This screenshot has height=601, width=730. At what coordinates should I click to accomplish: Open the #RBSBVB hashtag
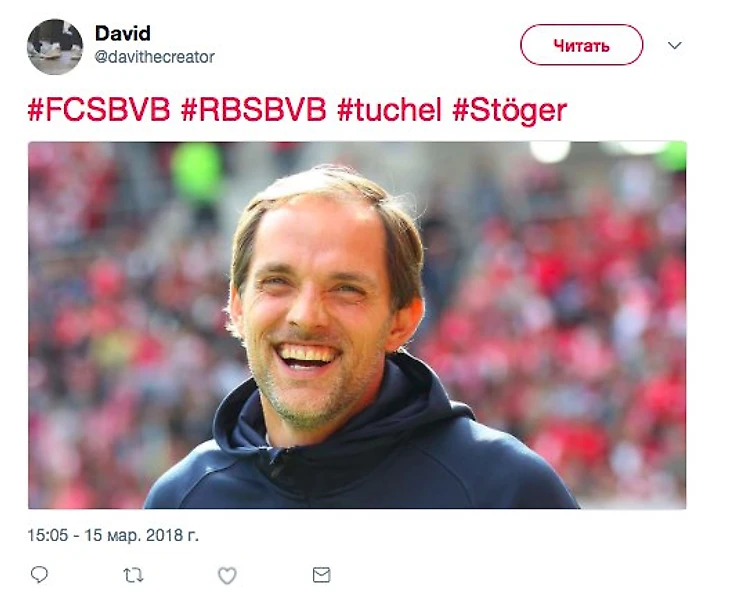tap(253, 110)
